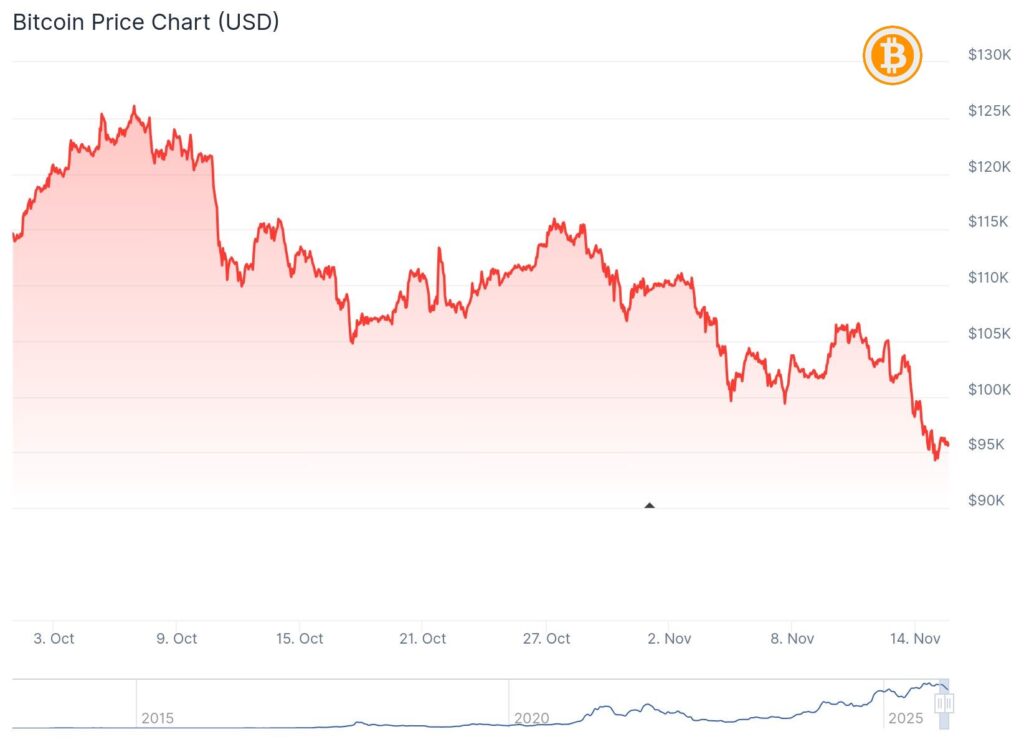The width and height of the screenshot is (1024, 747).
Task: Click the small black triangle chart marker
Action: 649,505
